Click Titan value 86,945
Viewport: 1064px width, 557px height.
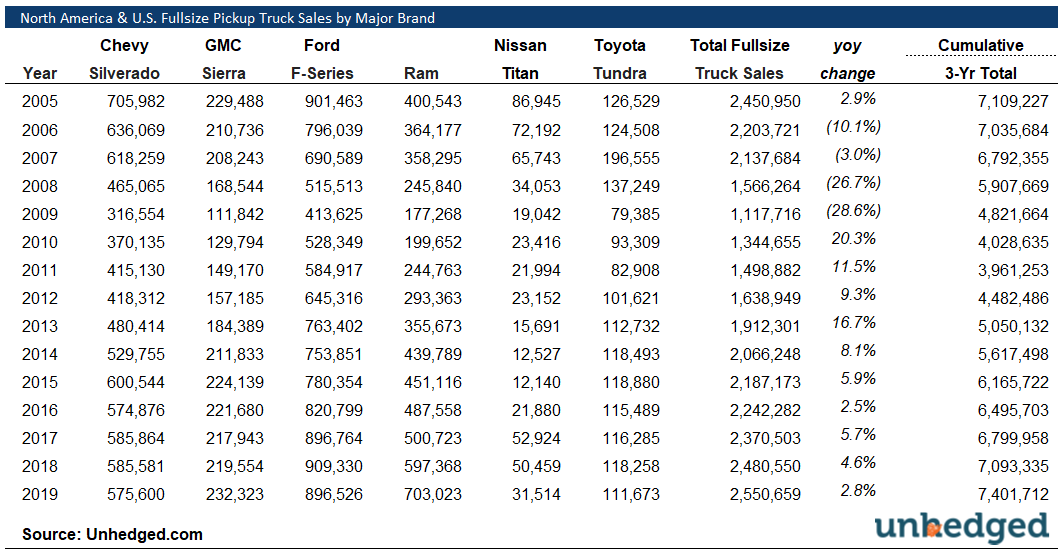[x=536, y=102]
